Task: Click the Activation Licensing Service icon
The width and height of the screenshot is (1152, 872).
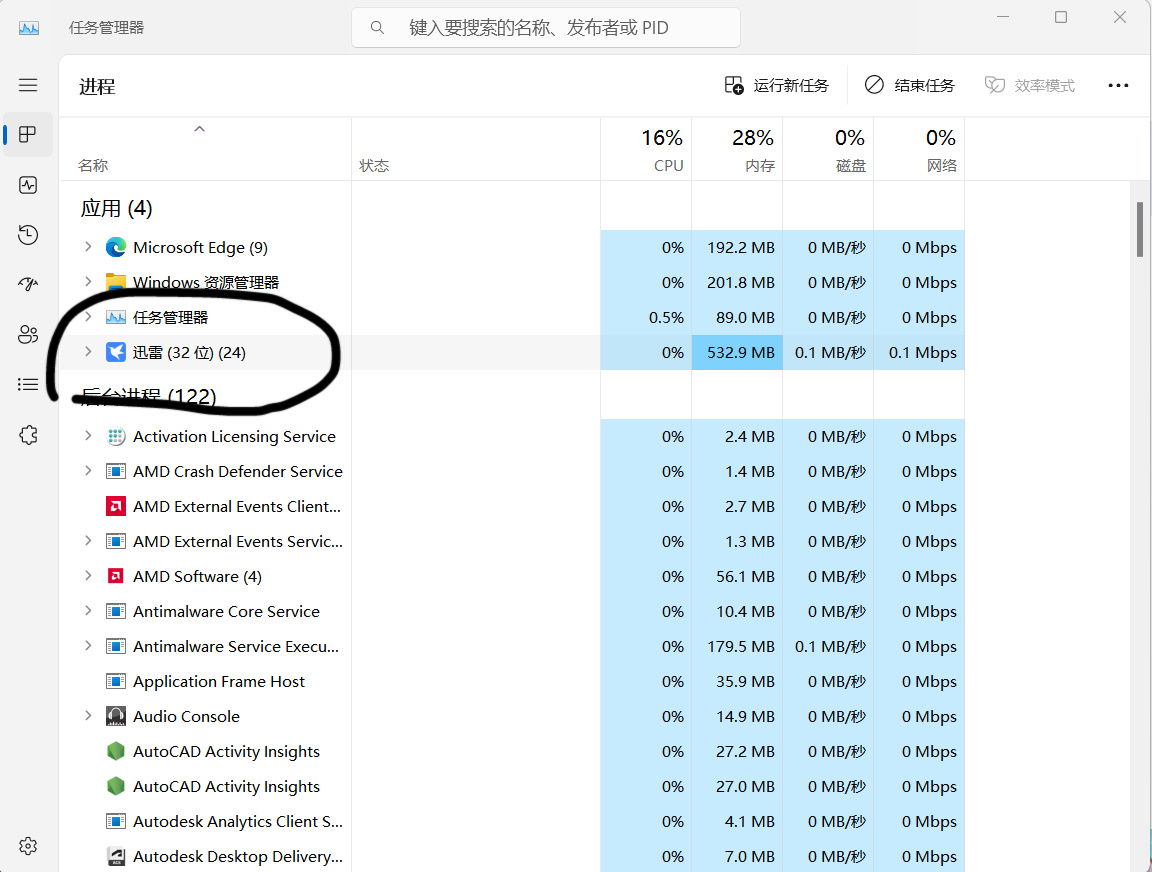Action: [x=115, y=436]
